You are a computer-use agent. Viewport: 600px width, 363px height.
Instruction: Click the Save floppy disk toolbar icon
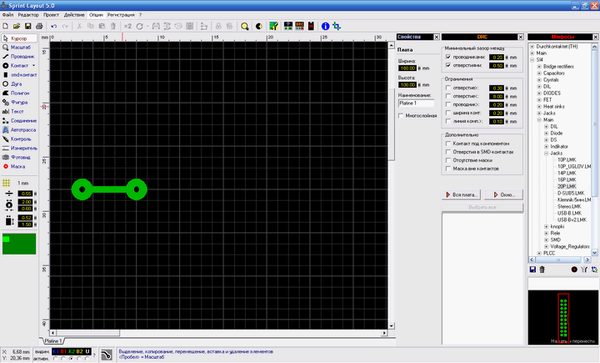pos(28,26)
